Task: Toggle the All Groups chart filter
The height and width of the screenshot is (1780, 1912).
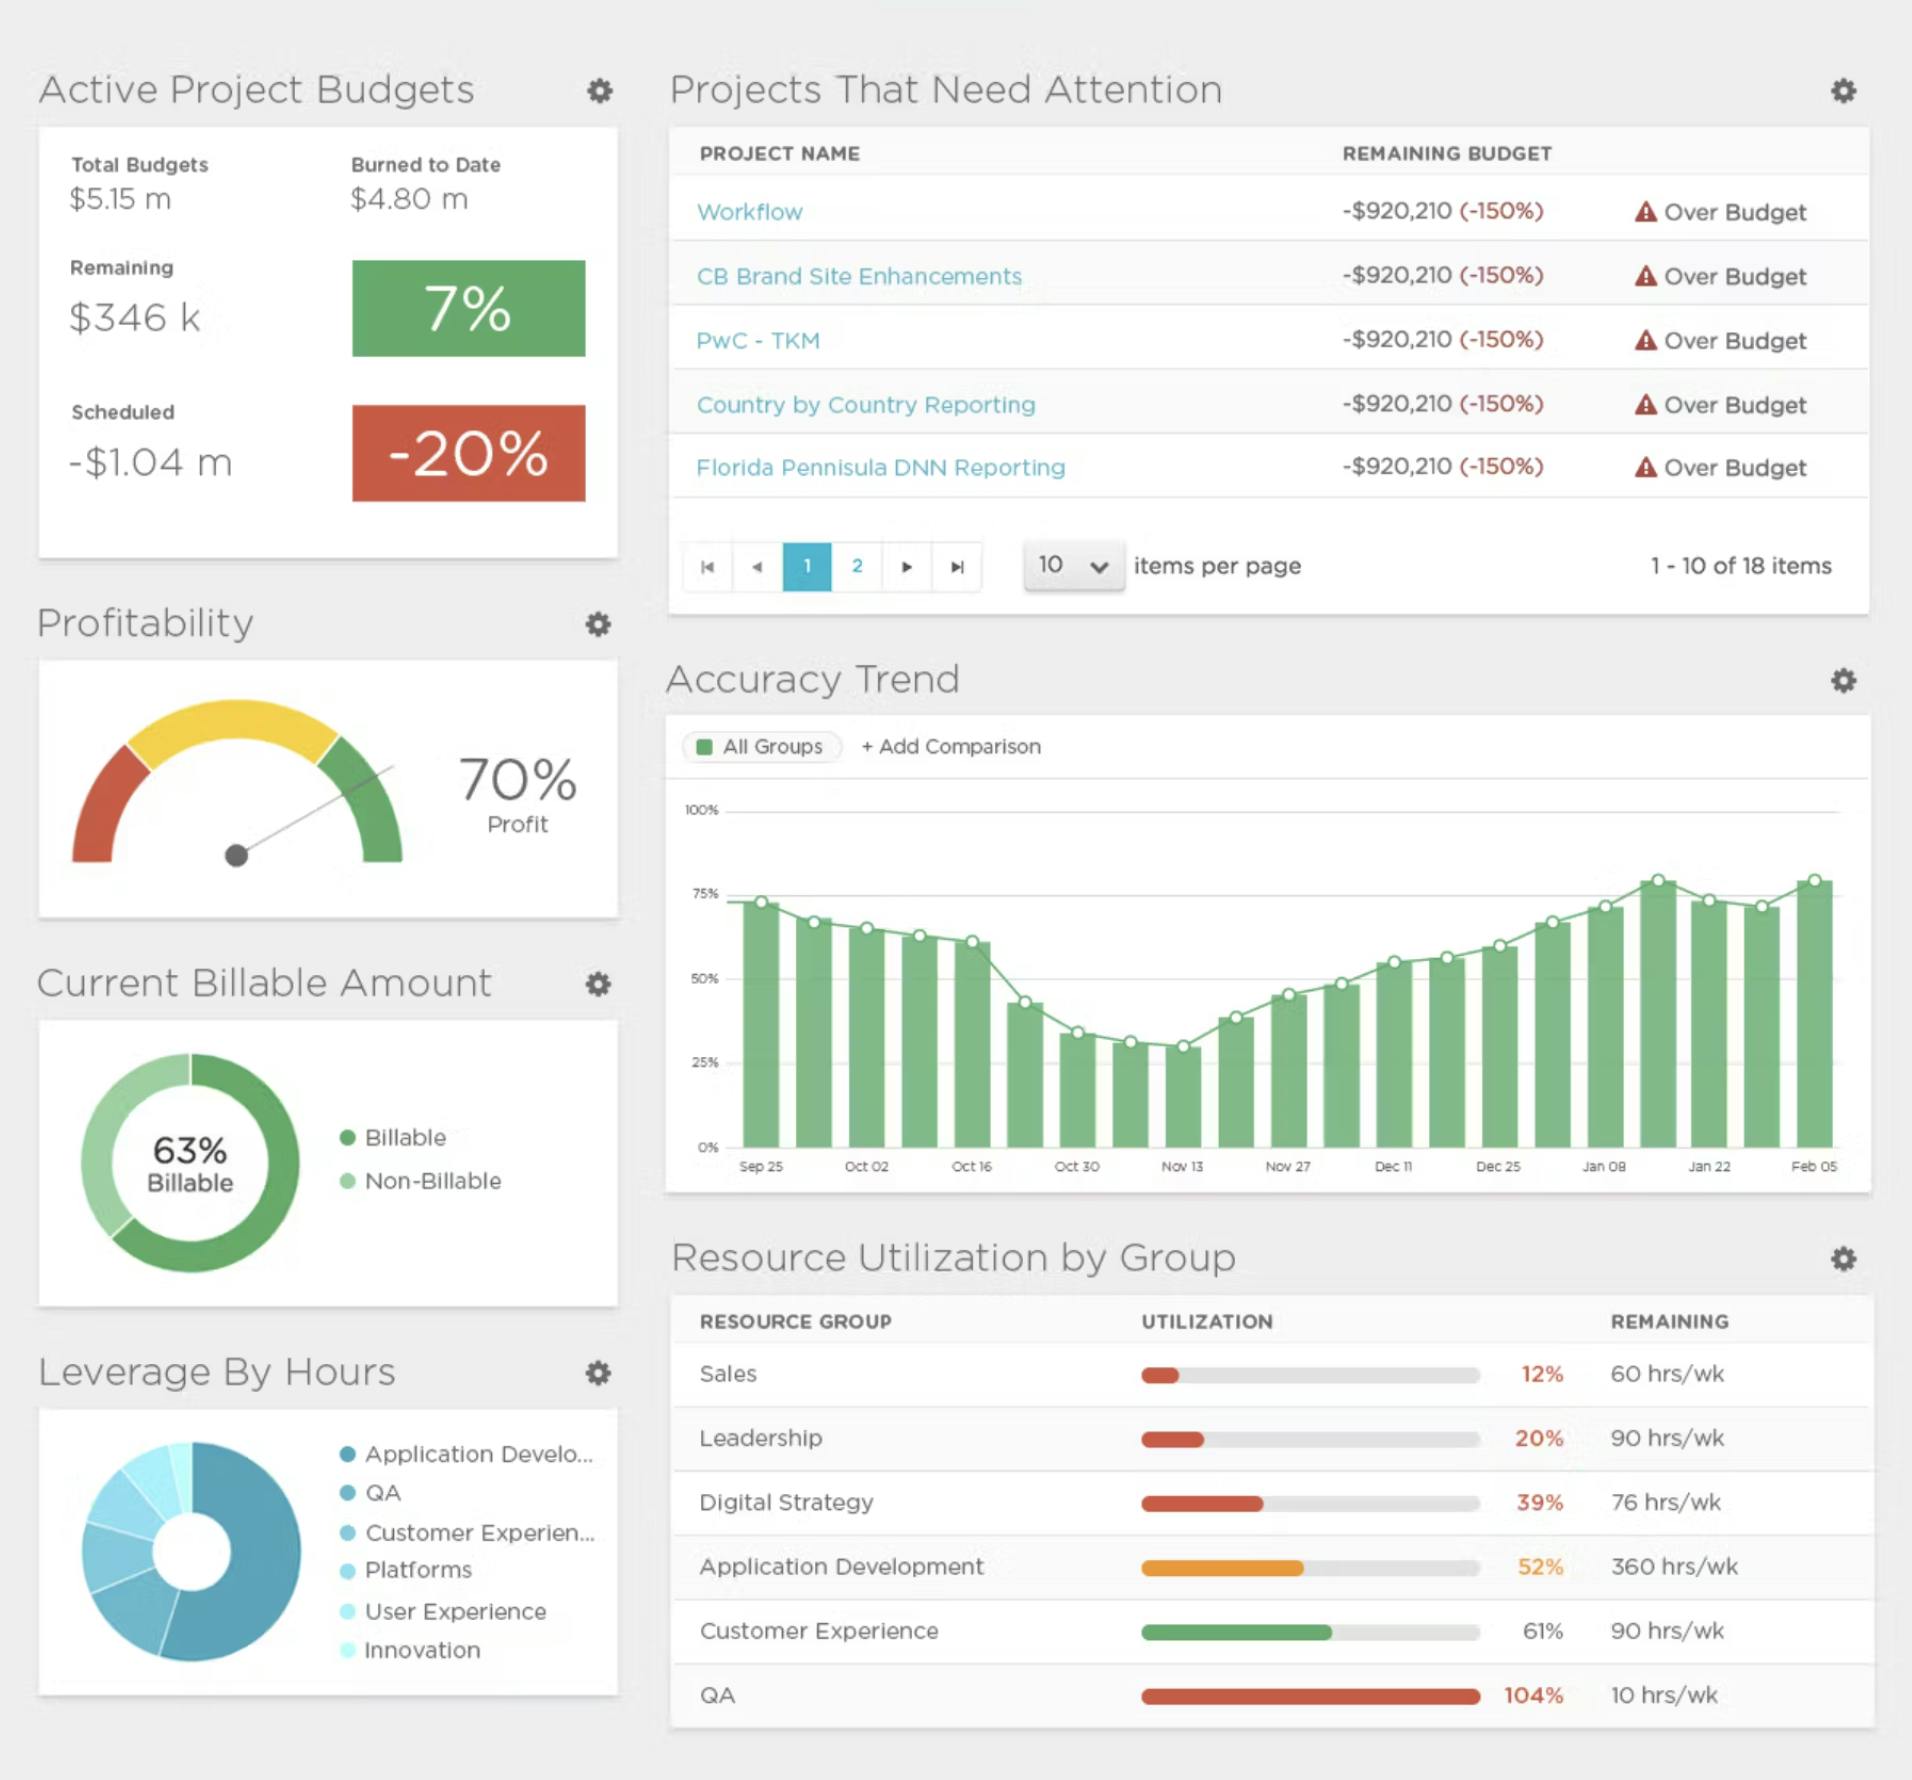Action: click(x=761, y=746)
